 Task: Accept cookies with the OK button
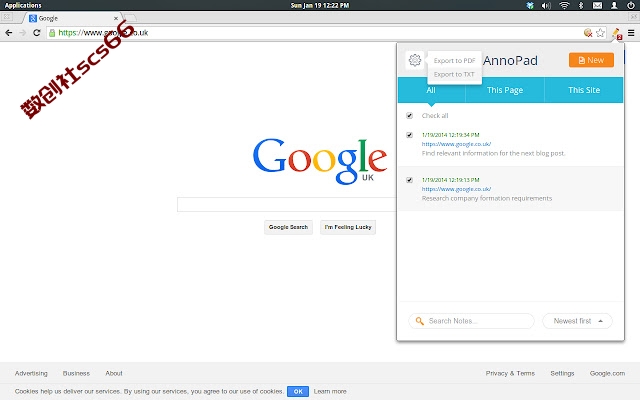[x=298, y=391]
